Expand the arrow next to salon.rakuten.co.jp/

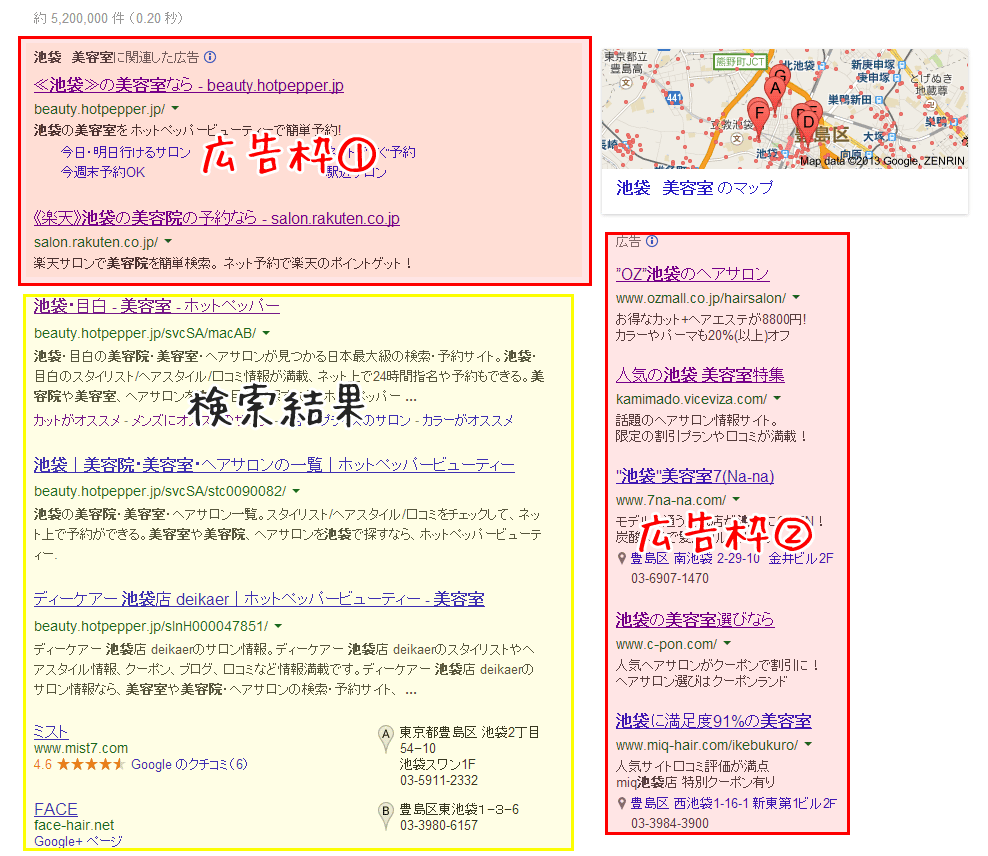tap(168, 241)
